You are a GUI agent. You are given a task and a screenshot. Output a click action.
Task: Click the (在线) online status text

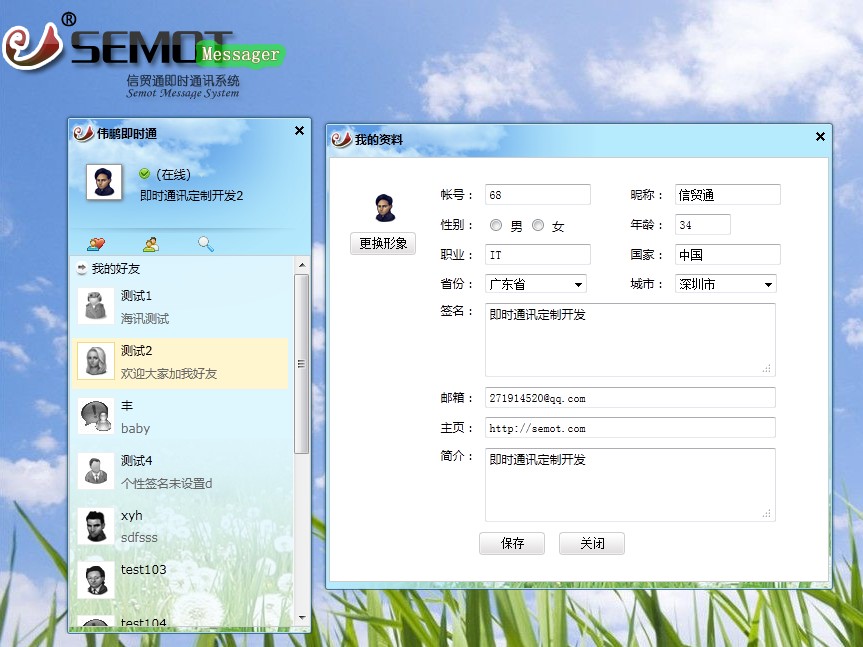point(173,174)
